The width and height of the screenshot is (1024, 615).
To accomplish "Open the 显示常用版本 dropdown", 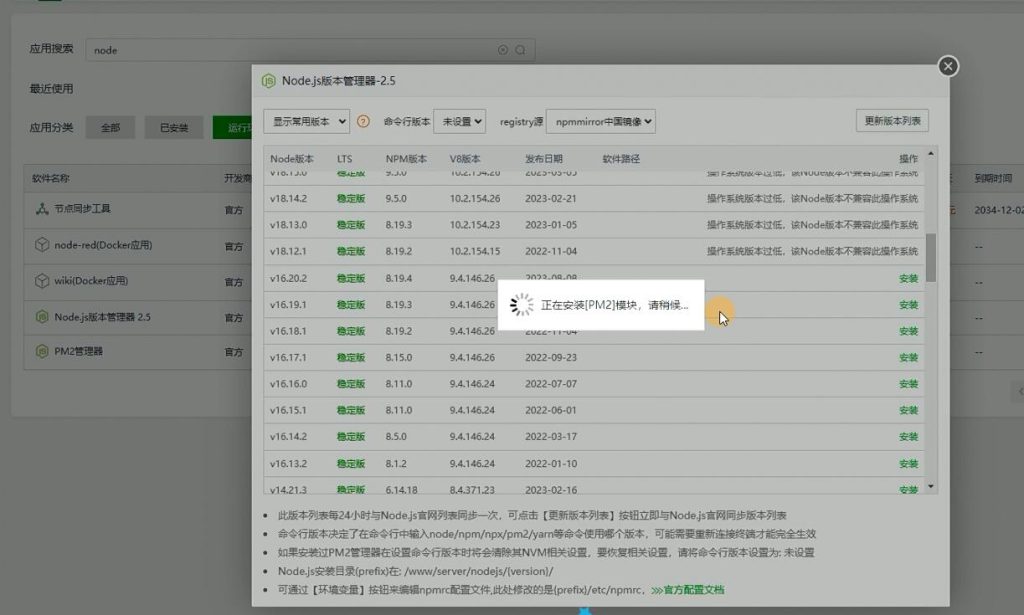I will tap(307, 120).
